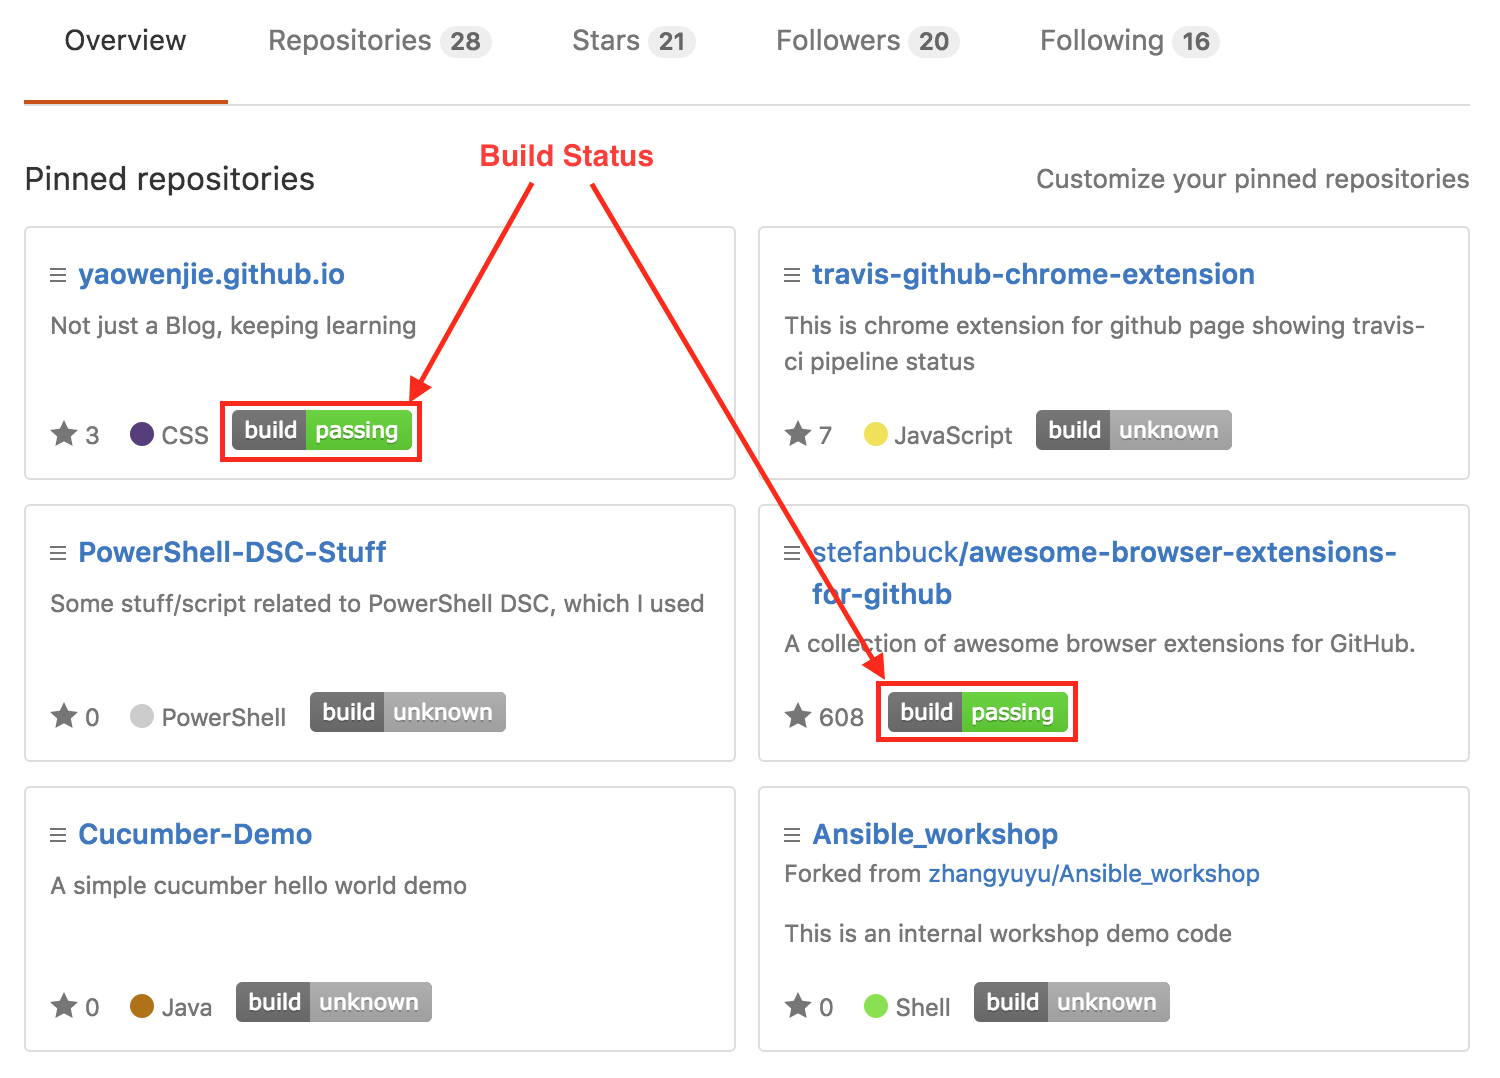Open yaowenjie.github.io repository link

[x=211, y=274]
